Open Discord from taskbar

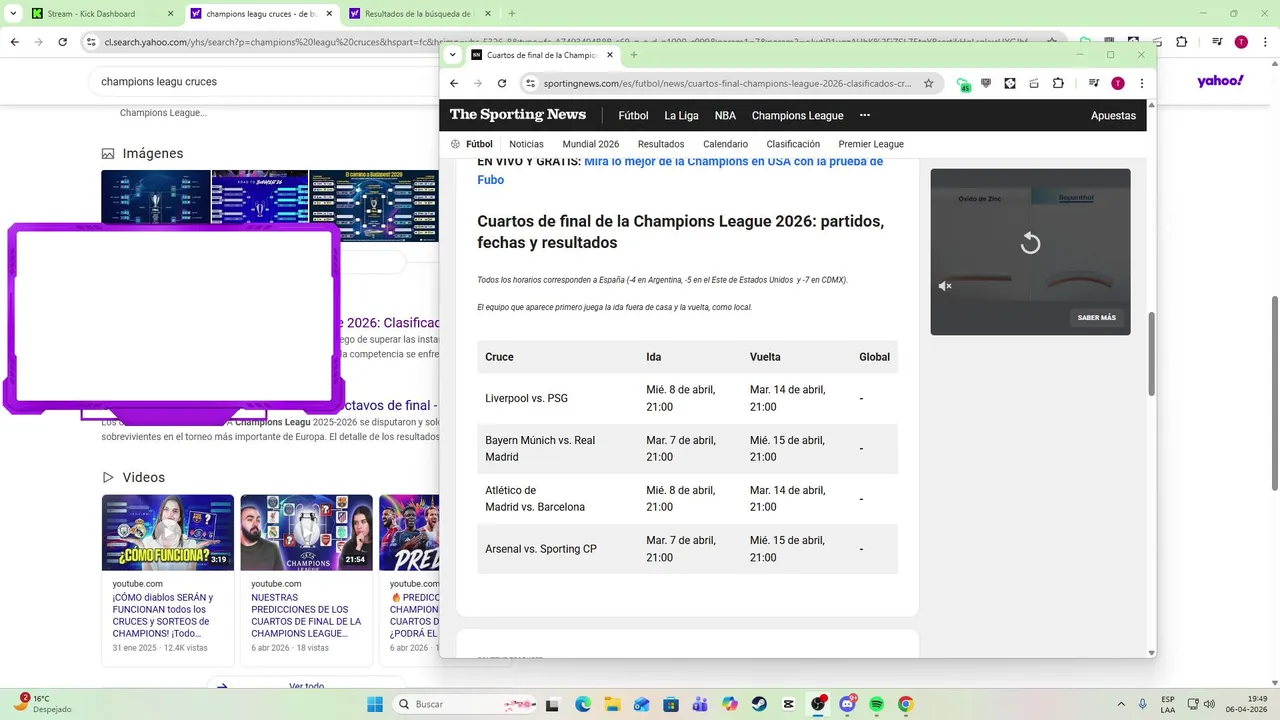(848, 704)
